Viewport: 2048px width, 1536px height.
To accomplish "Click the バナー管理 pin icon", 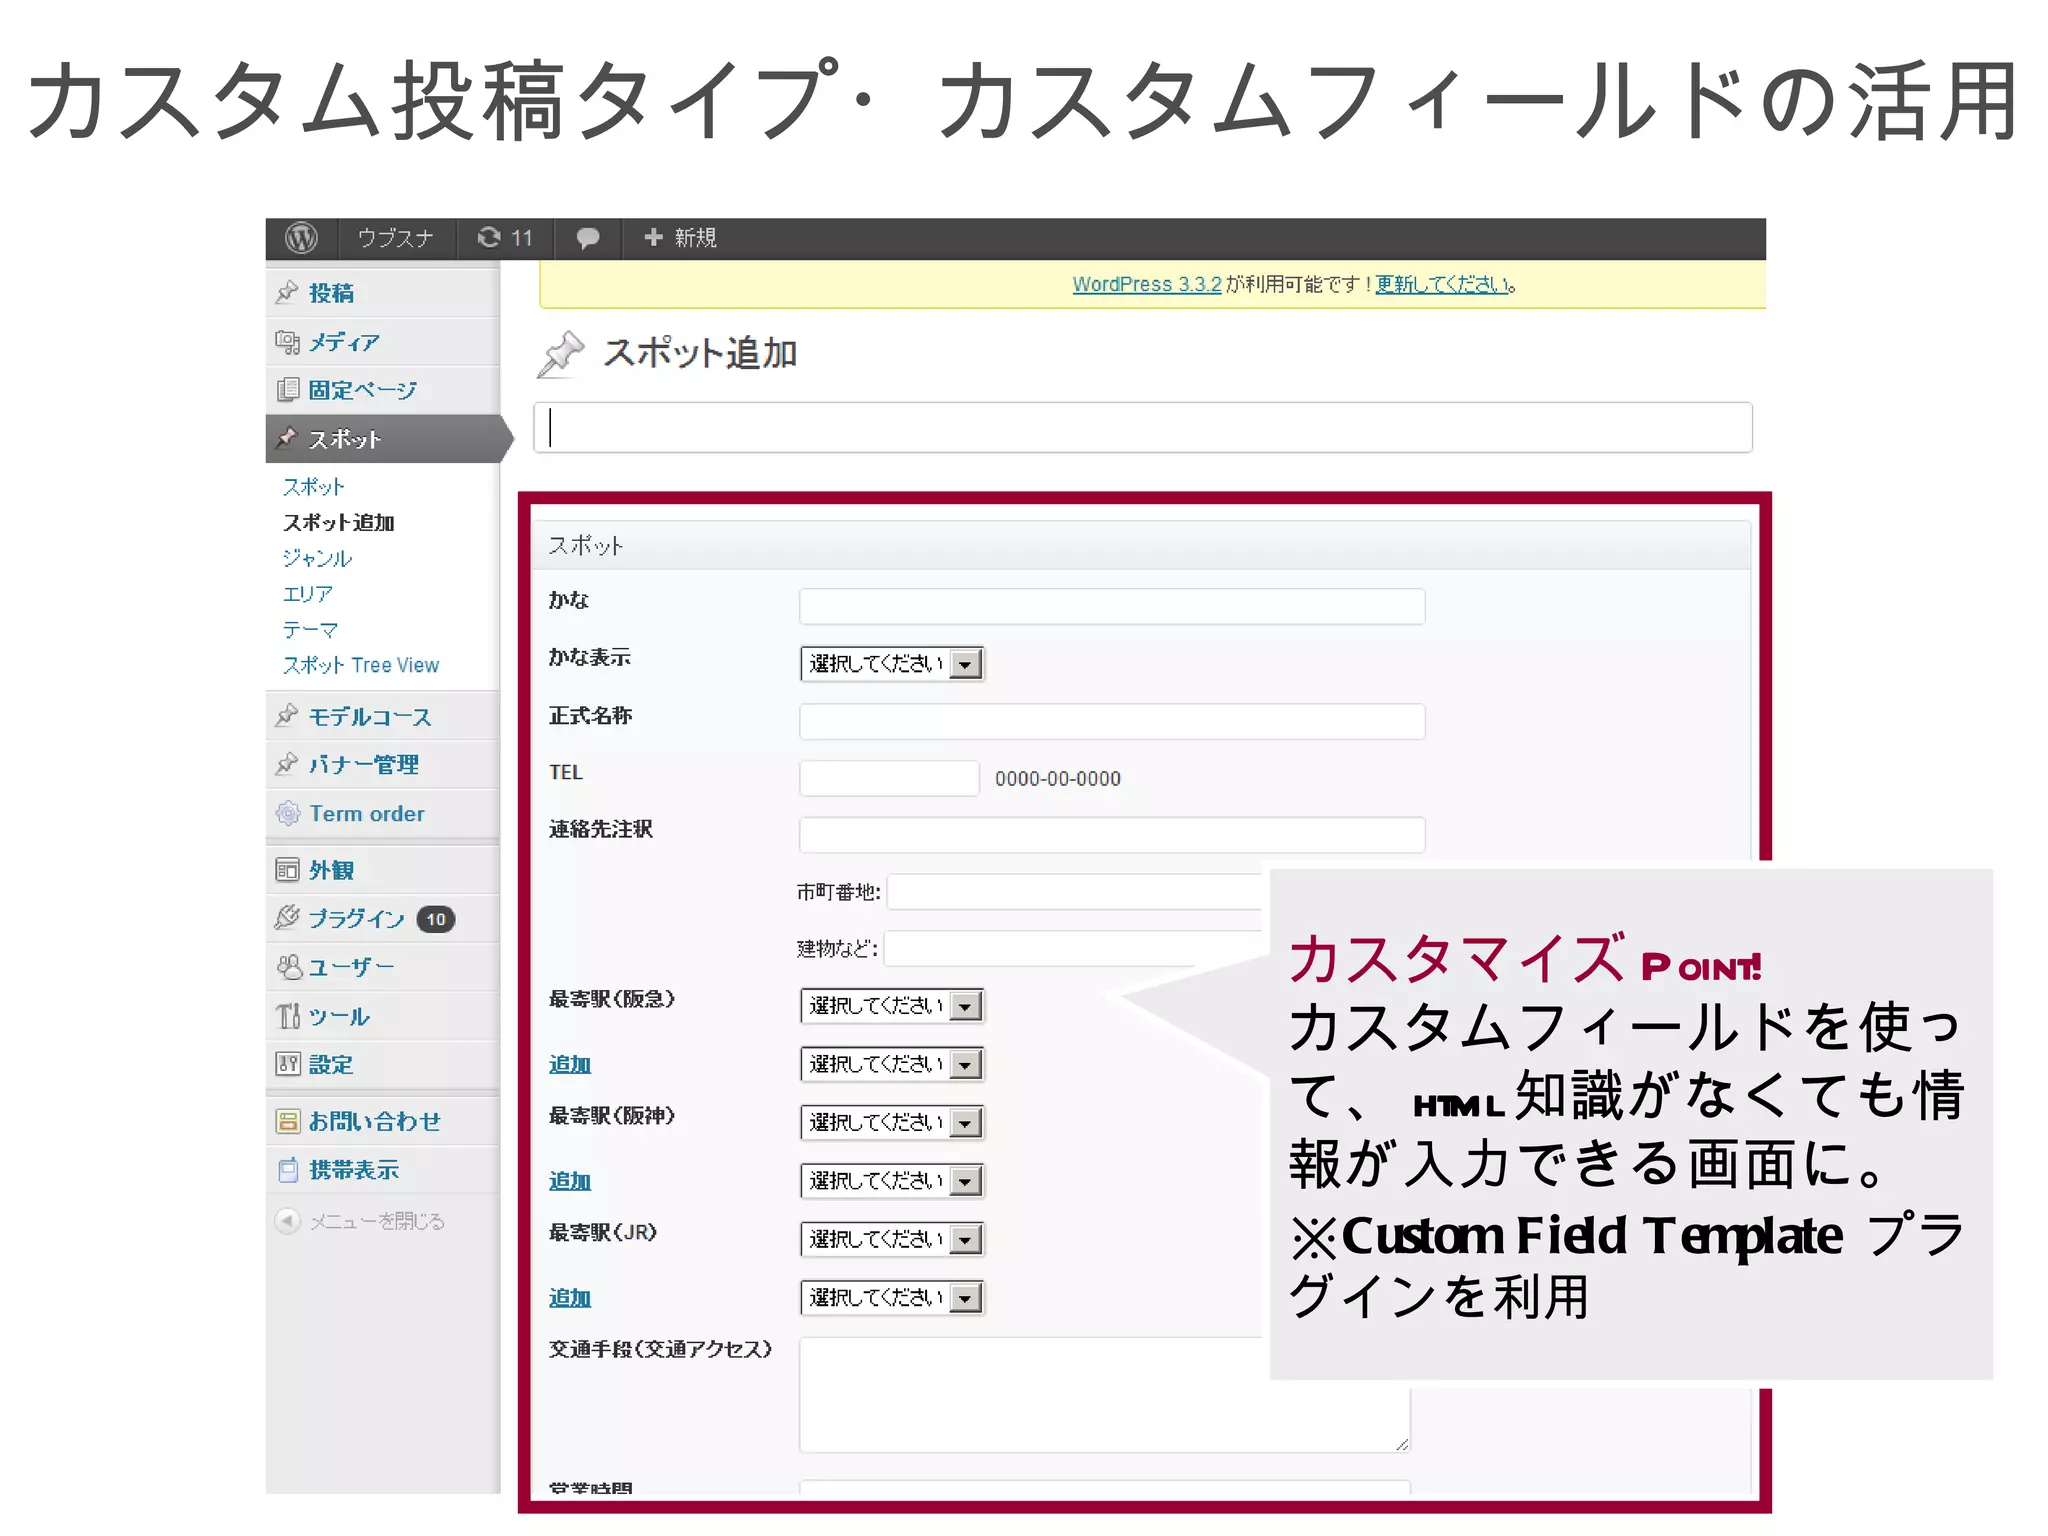I will (x=287, y=764).
